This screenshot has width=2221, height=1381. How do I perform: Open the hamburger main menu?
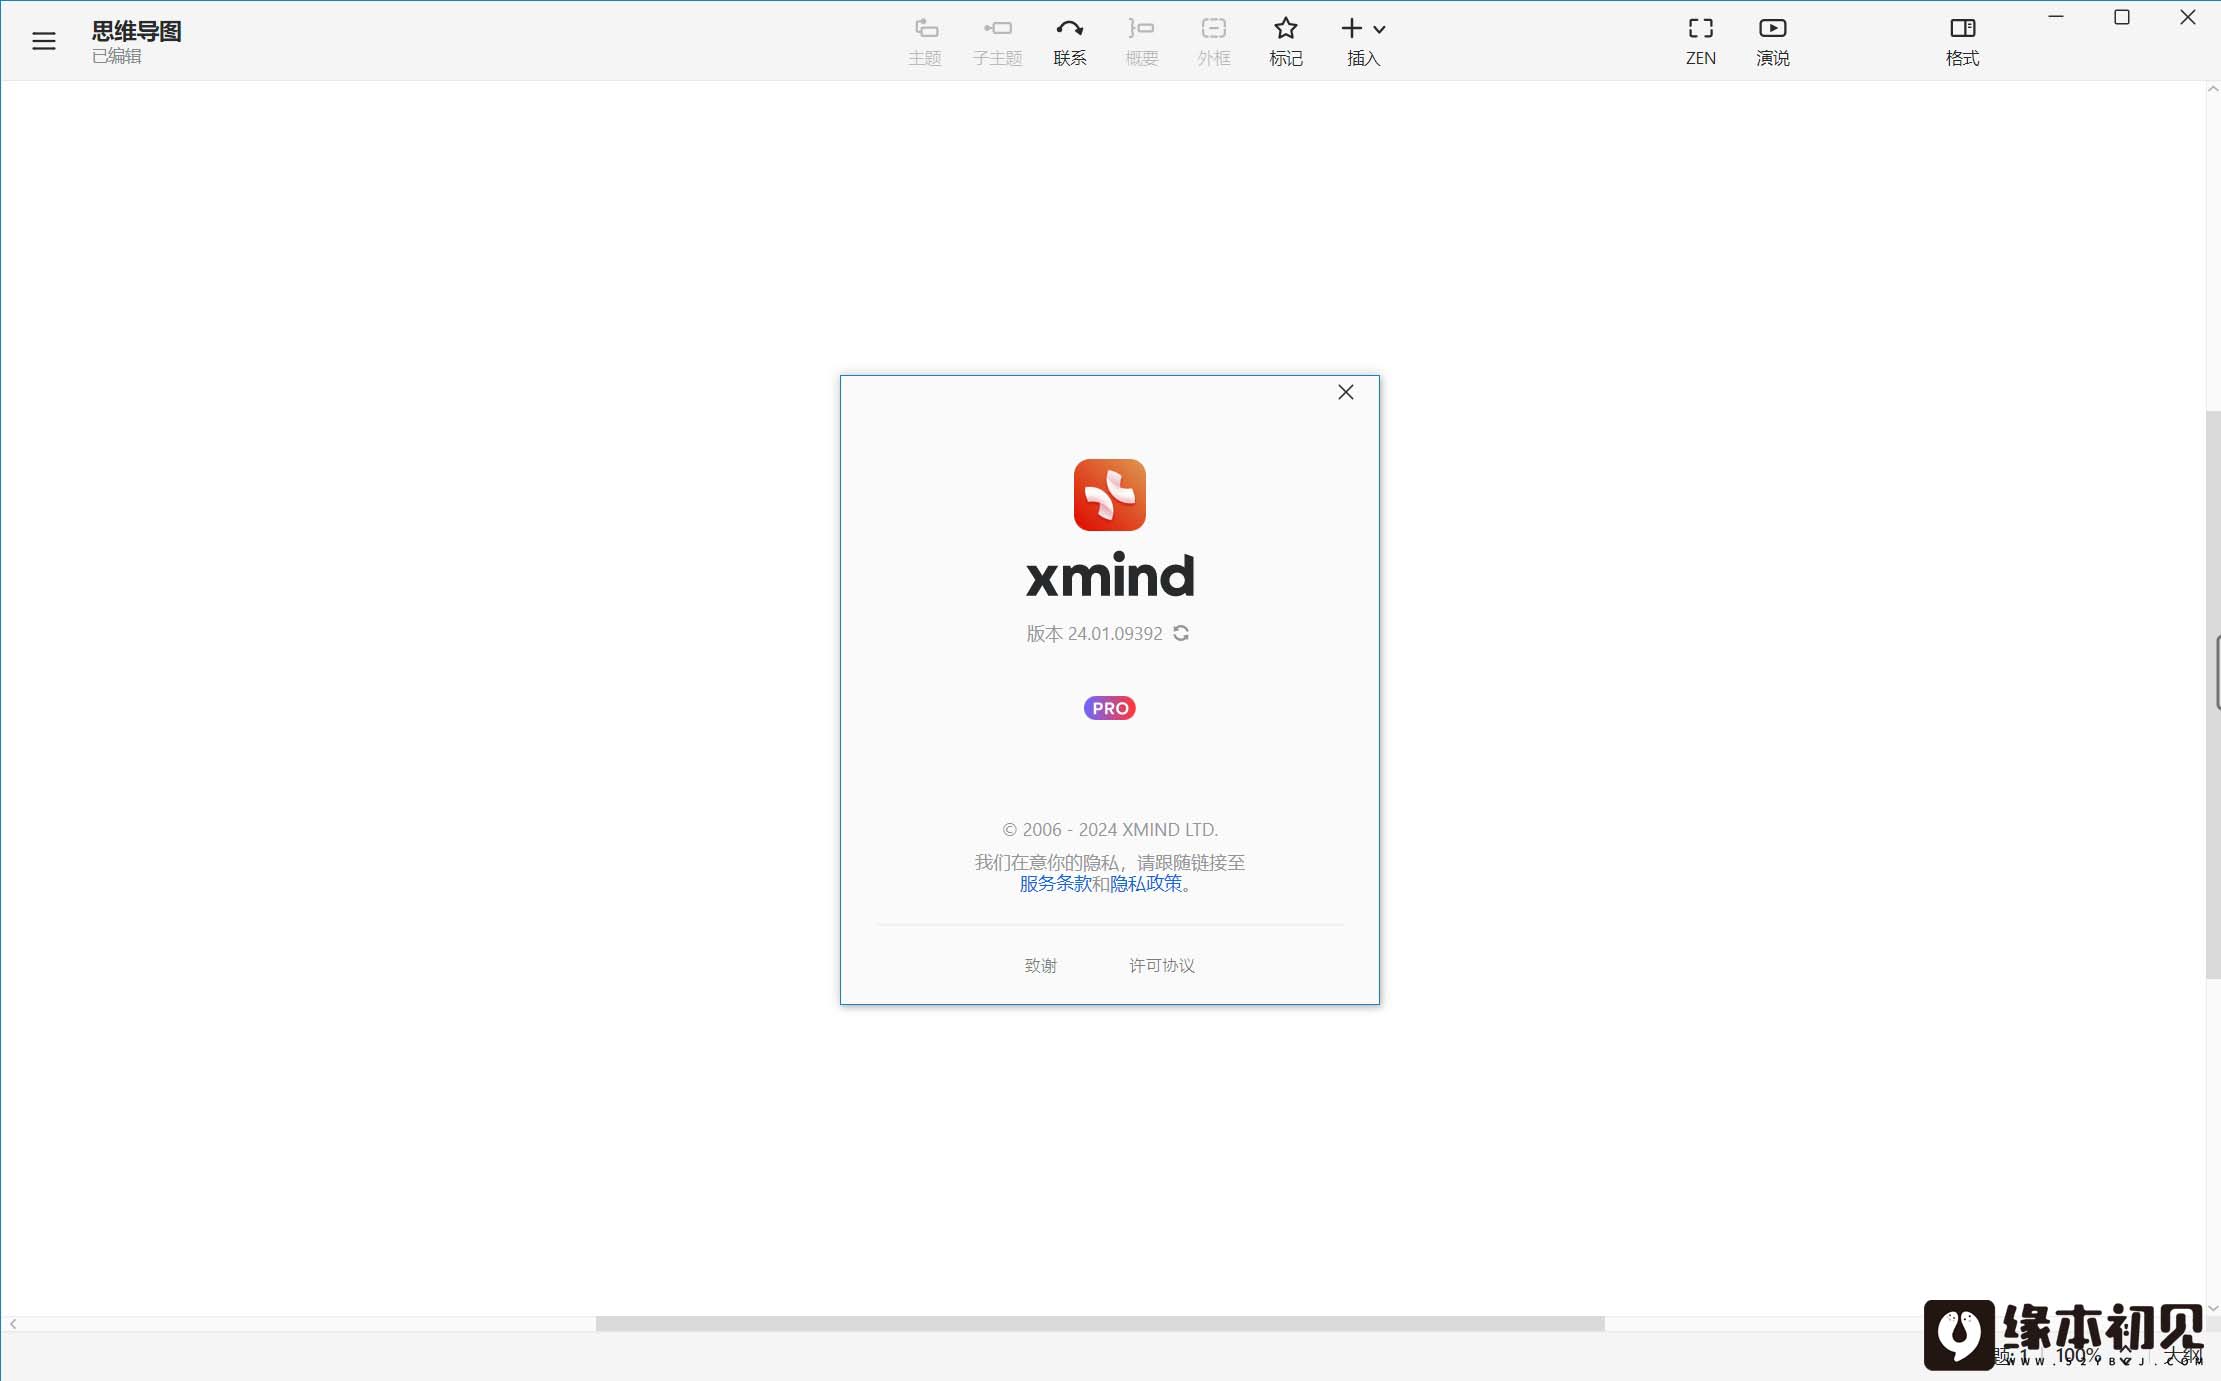point(43,41)
